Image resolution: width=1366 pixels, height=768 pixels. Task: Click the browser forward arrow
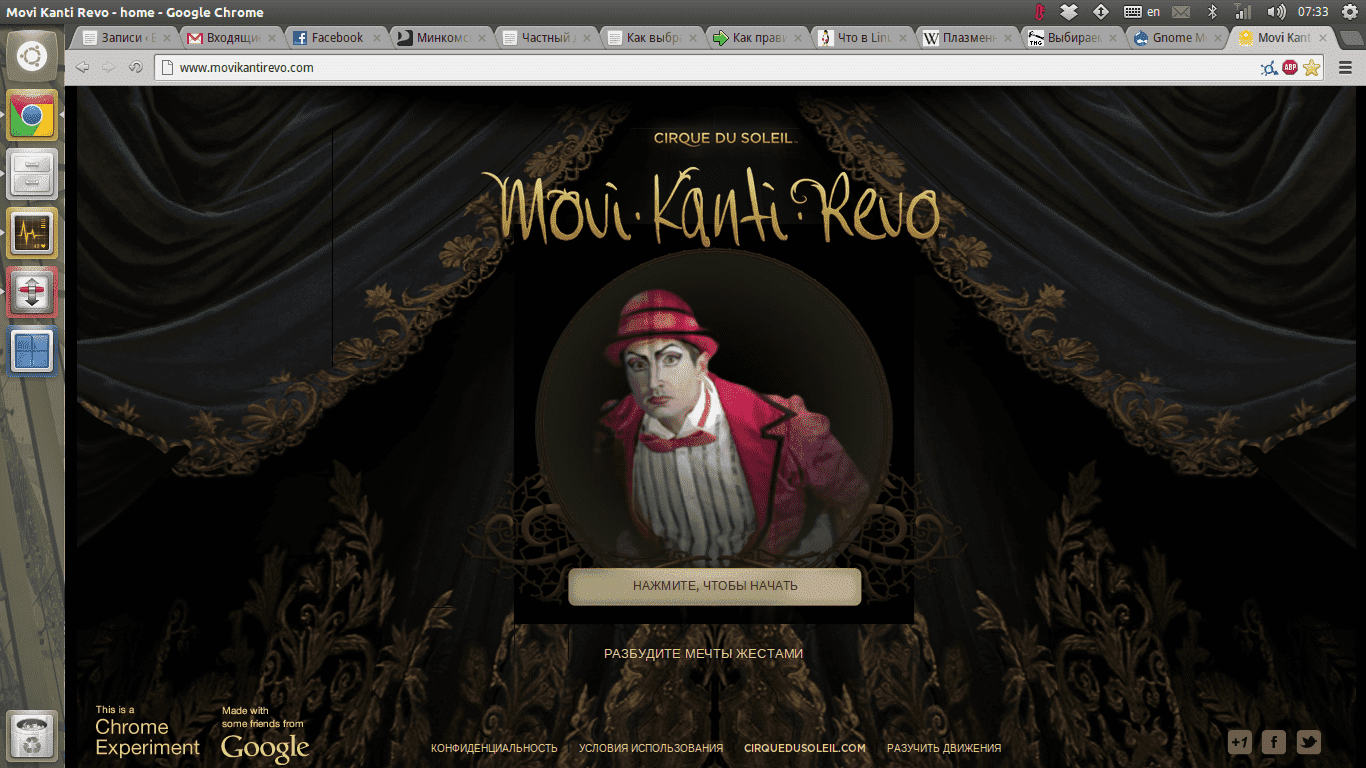(x=109, y=68)
